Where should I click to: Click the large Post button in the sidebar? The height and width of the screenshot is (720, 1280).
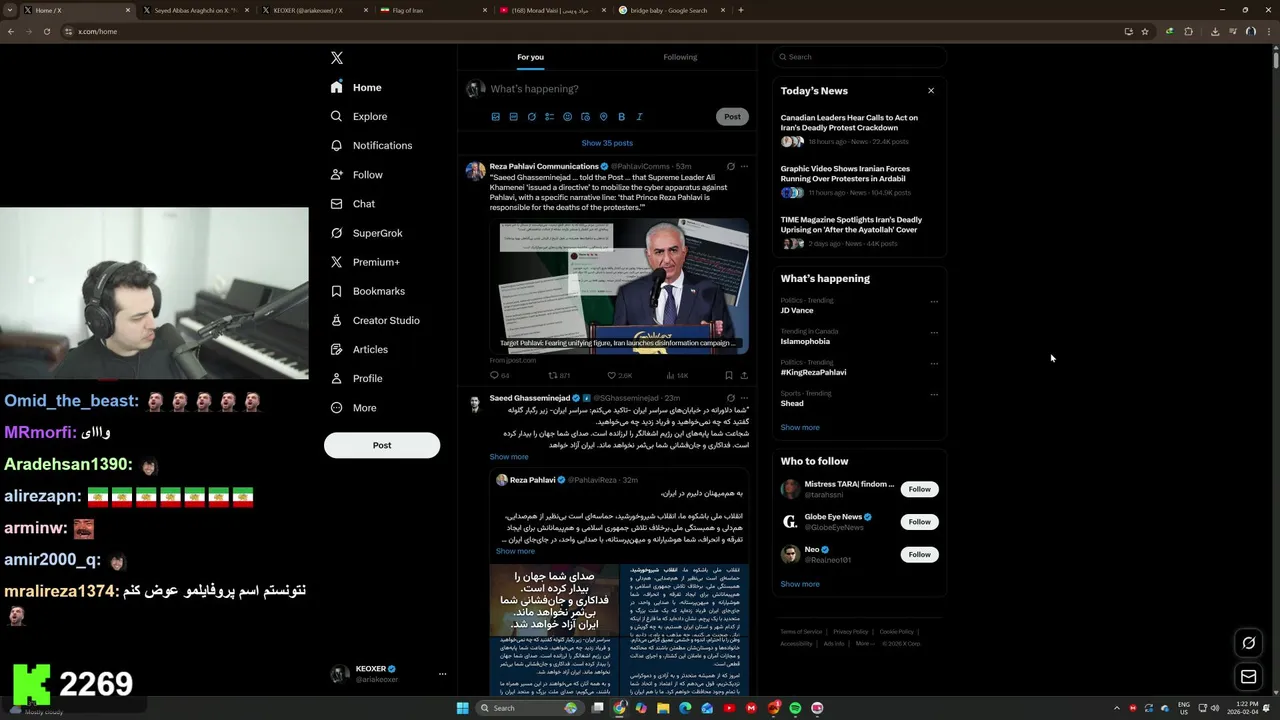click(382, 445)
